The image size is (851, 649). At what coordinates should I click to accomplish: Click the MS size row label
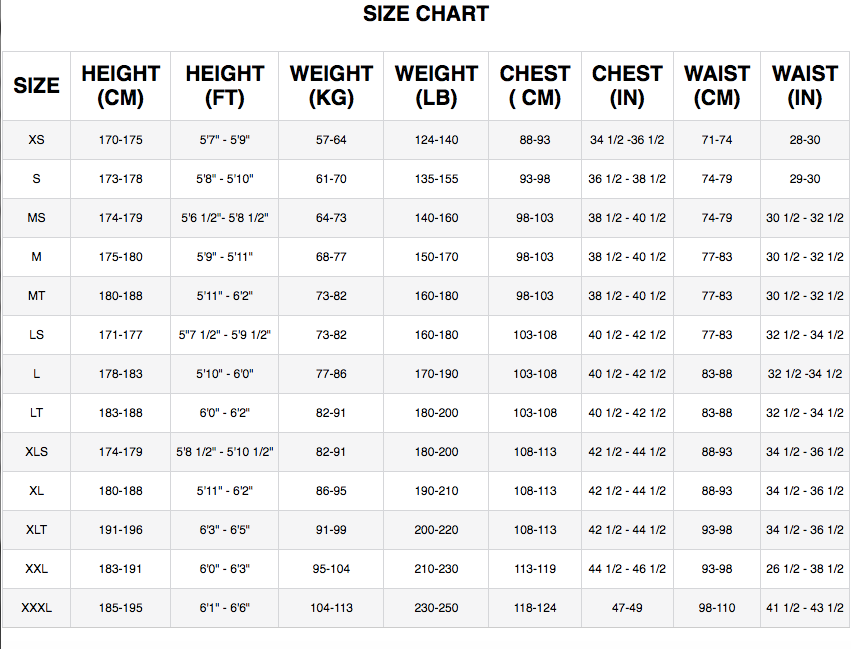(x=36, y=218)
